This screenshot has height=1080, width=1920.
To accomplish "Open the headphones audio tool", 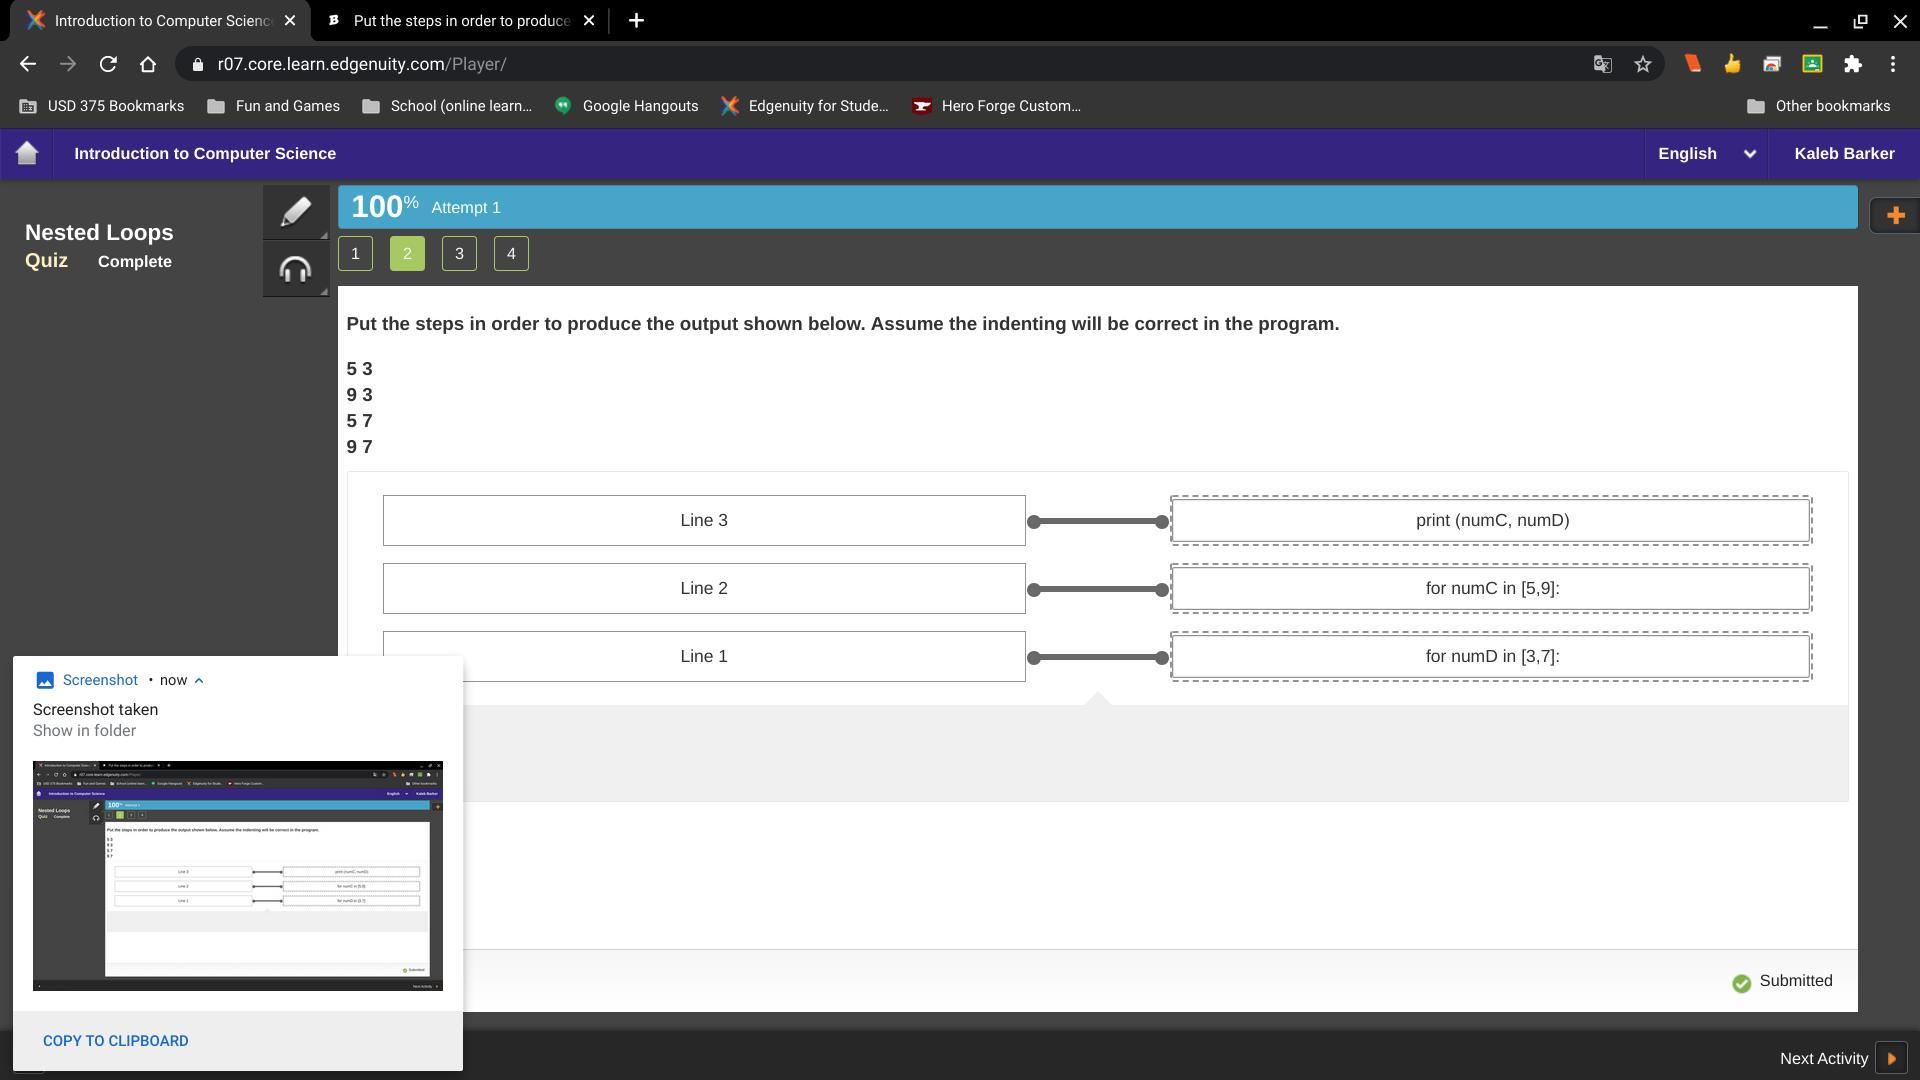I will click(x=295, y=270).
